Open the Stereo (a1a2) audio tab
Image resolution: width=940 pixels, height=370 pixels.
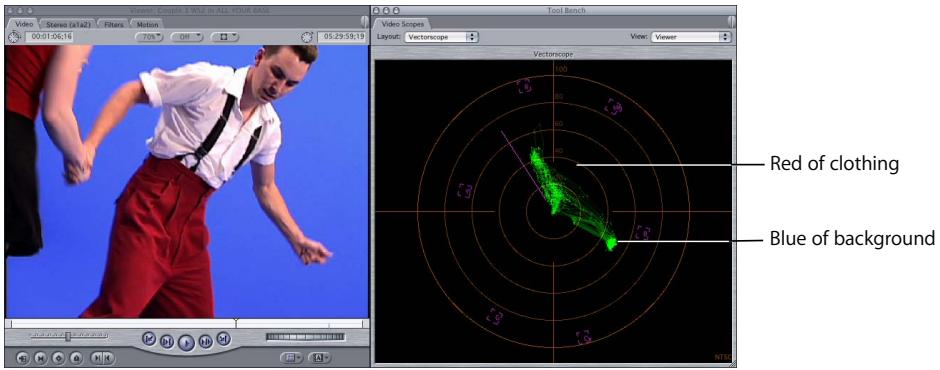(67, 25)
